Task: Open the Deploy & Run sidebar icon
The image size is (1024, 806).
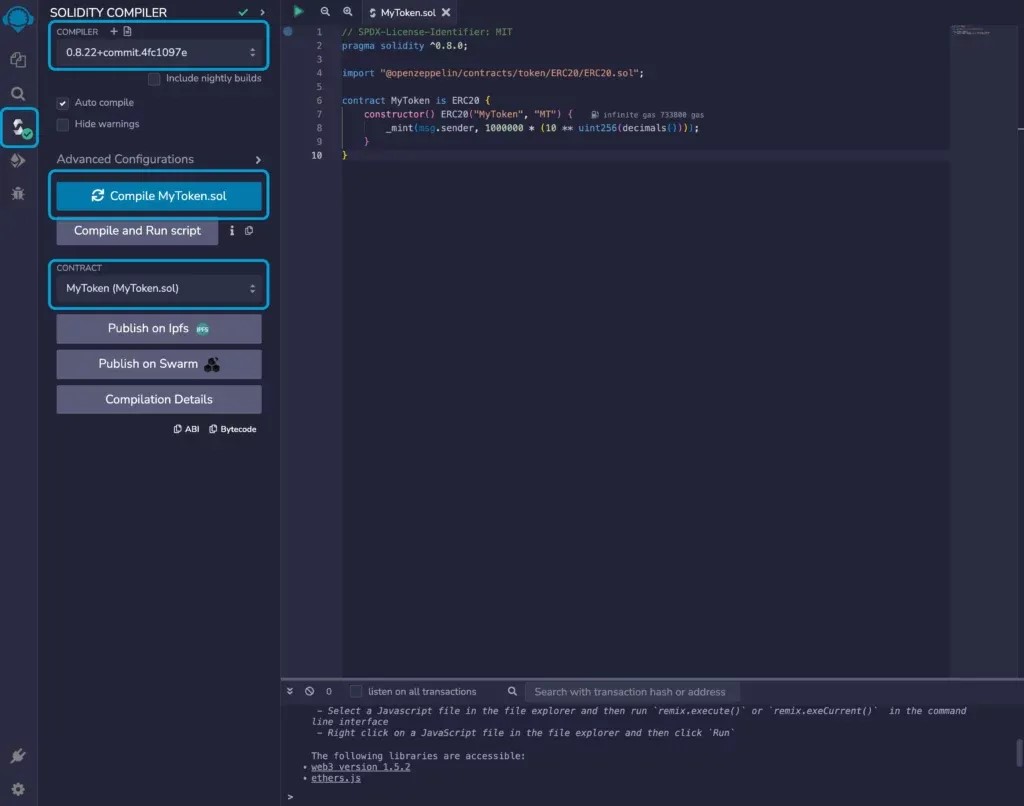Action: click(18, 161)
